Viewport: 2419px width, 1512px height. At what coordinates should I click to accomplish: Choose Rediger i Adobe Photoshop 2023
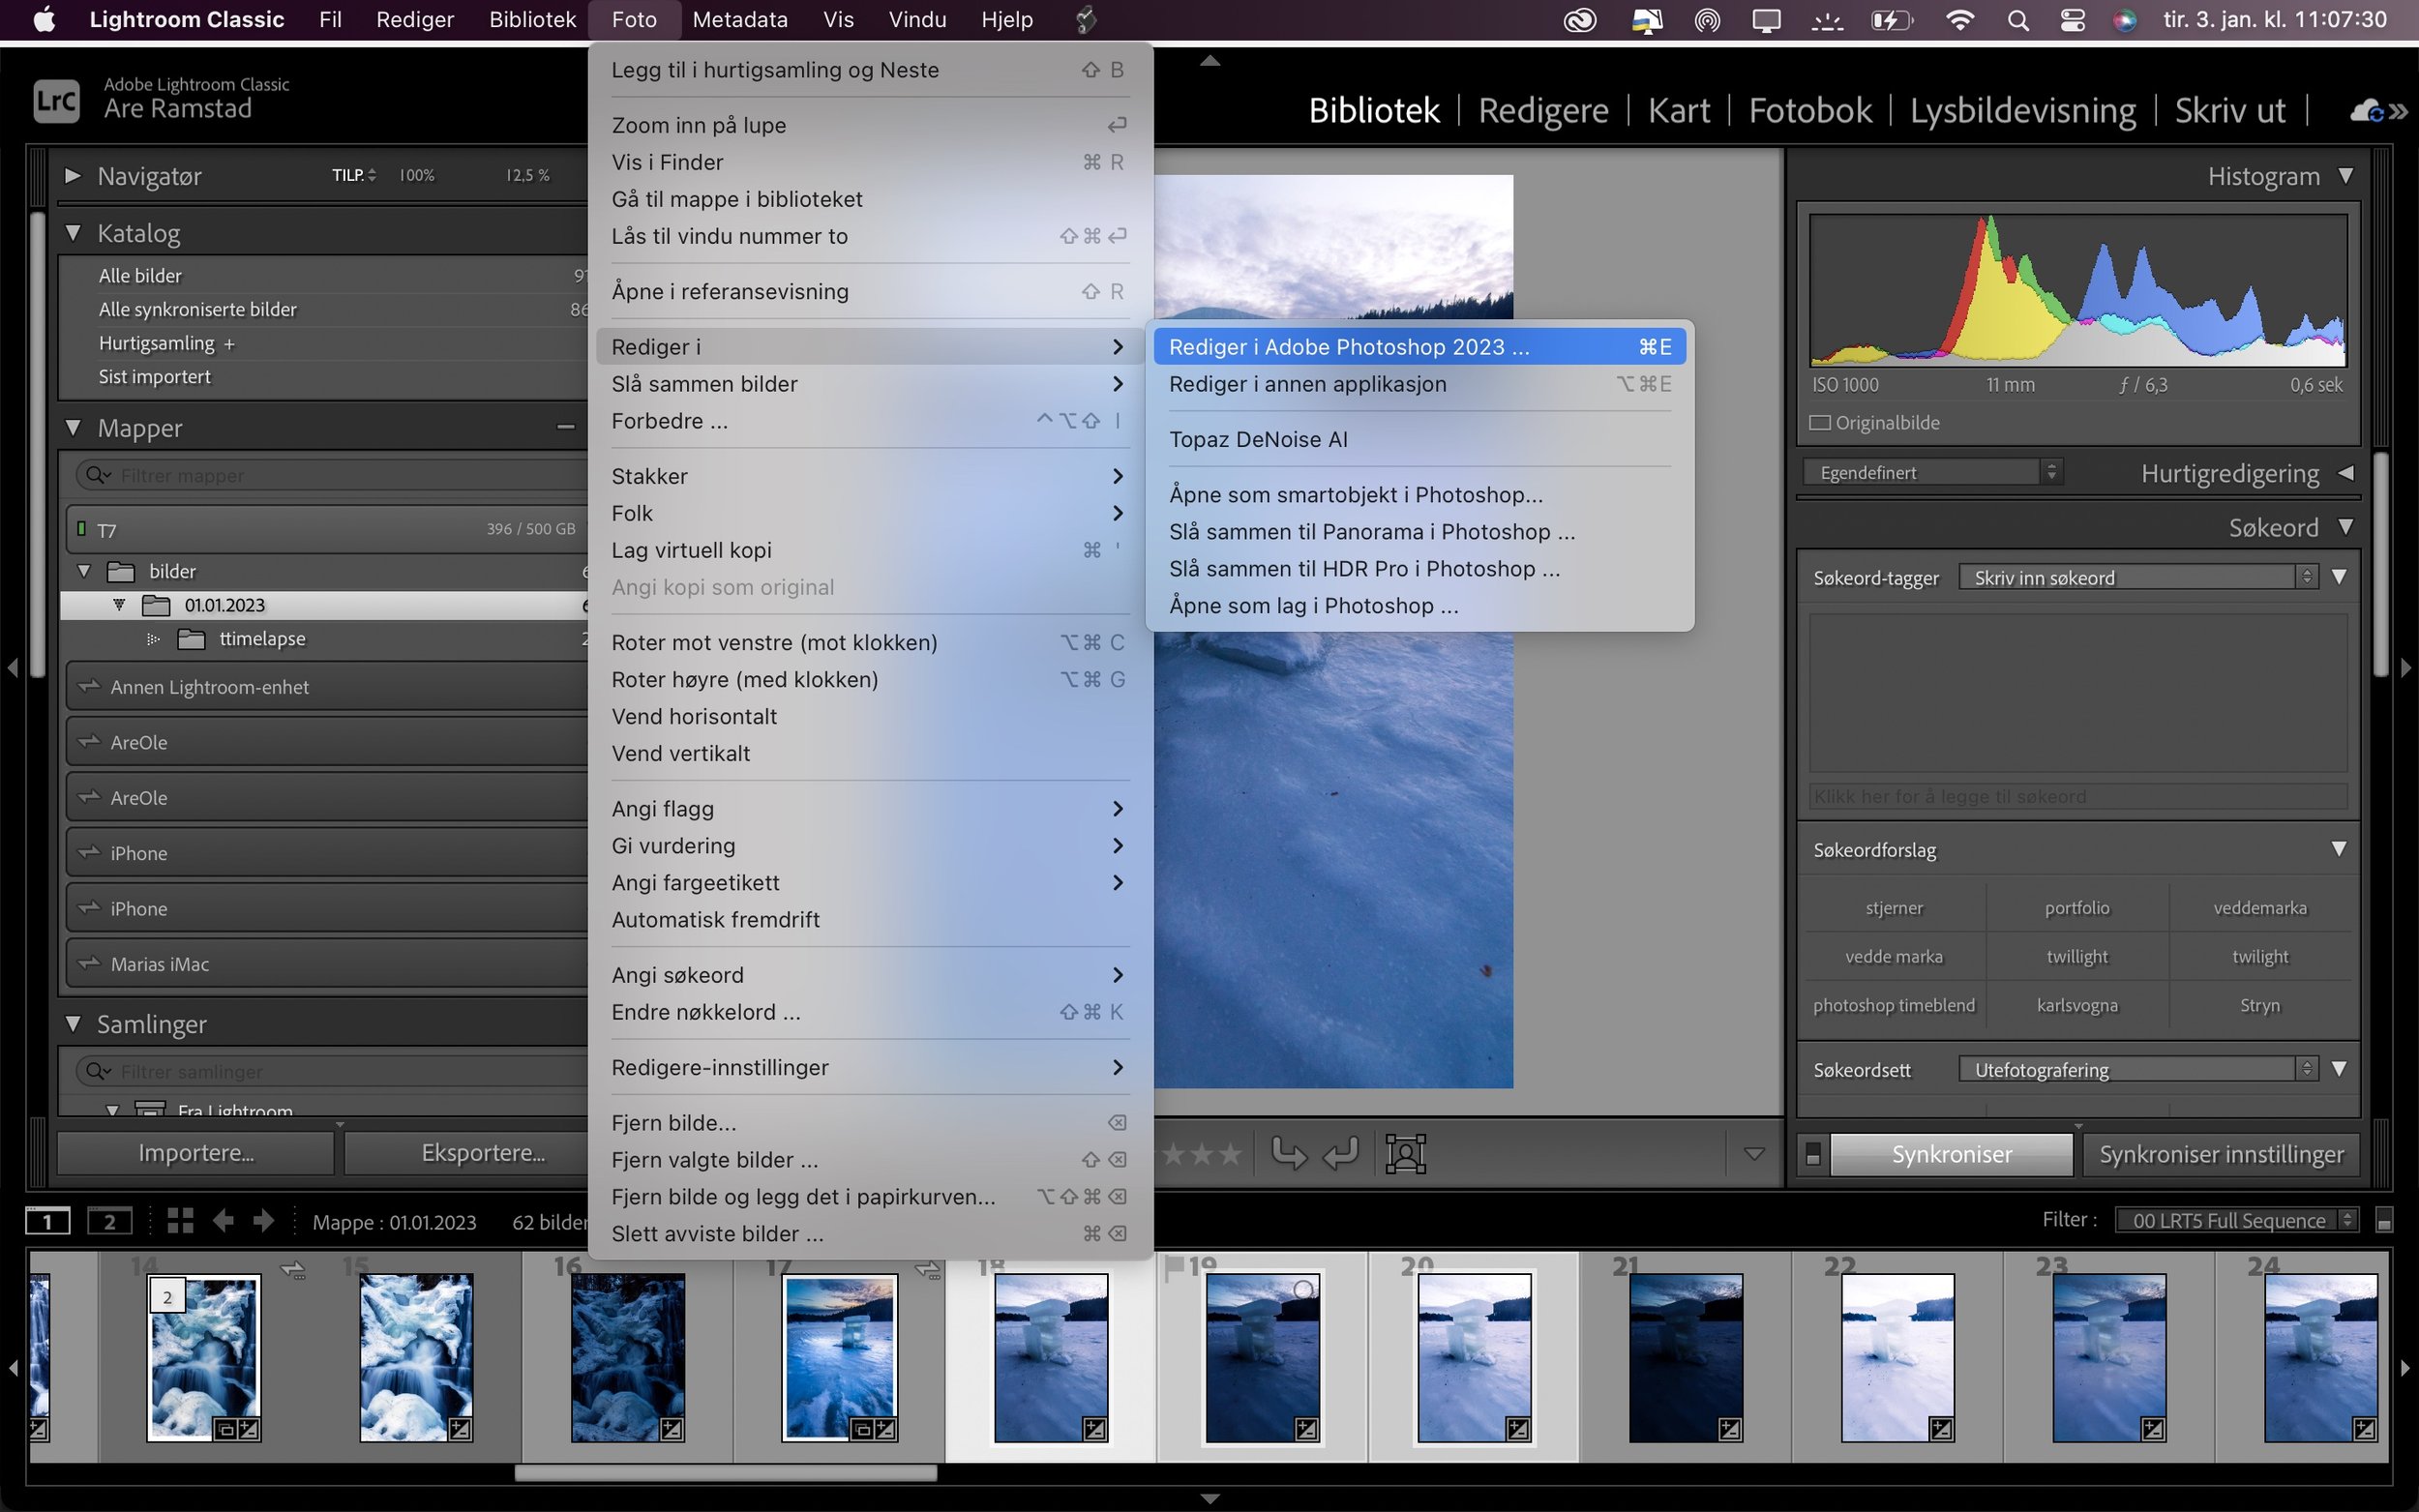tap(1419, 347)
